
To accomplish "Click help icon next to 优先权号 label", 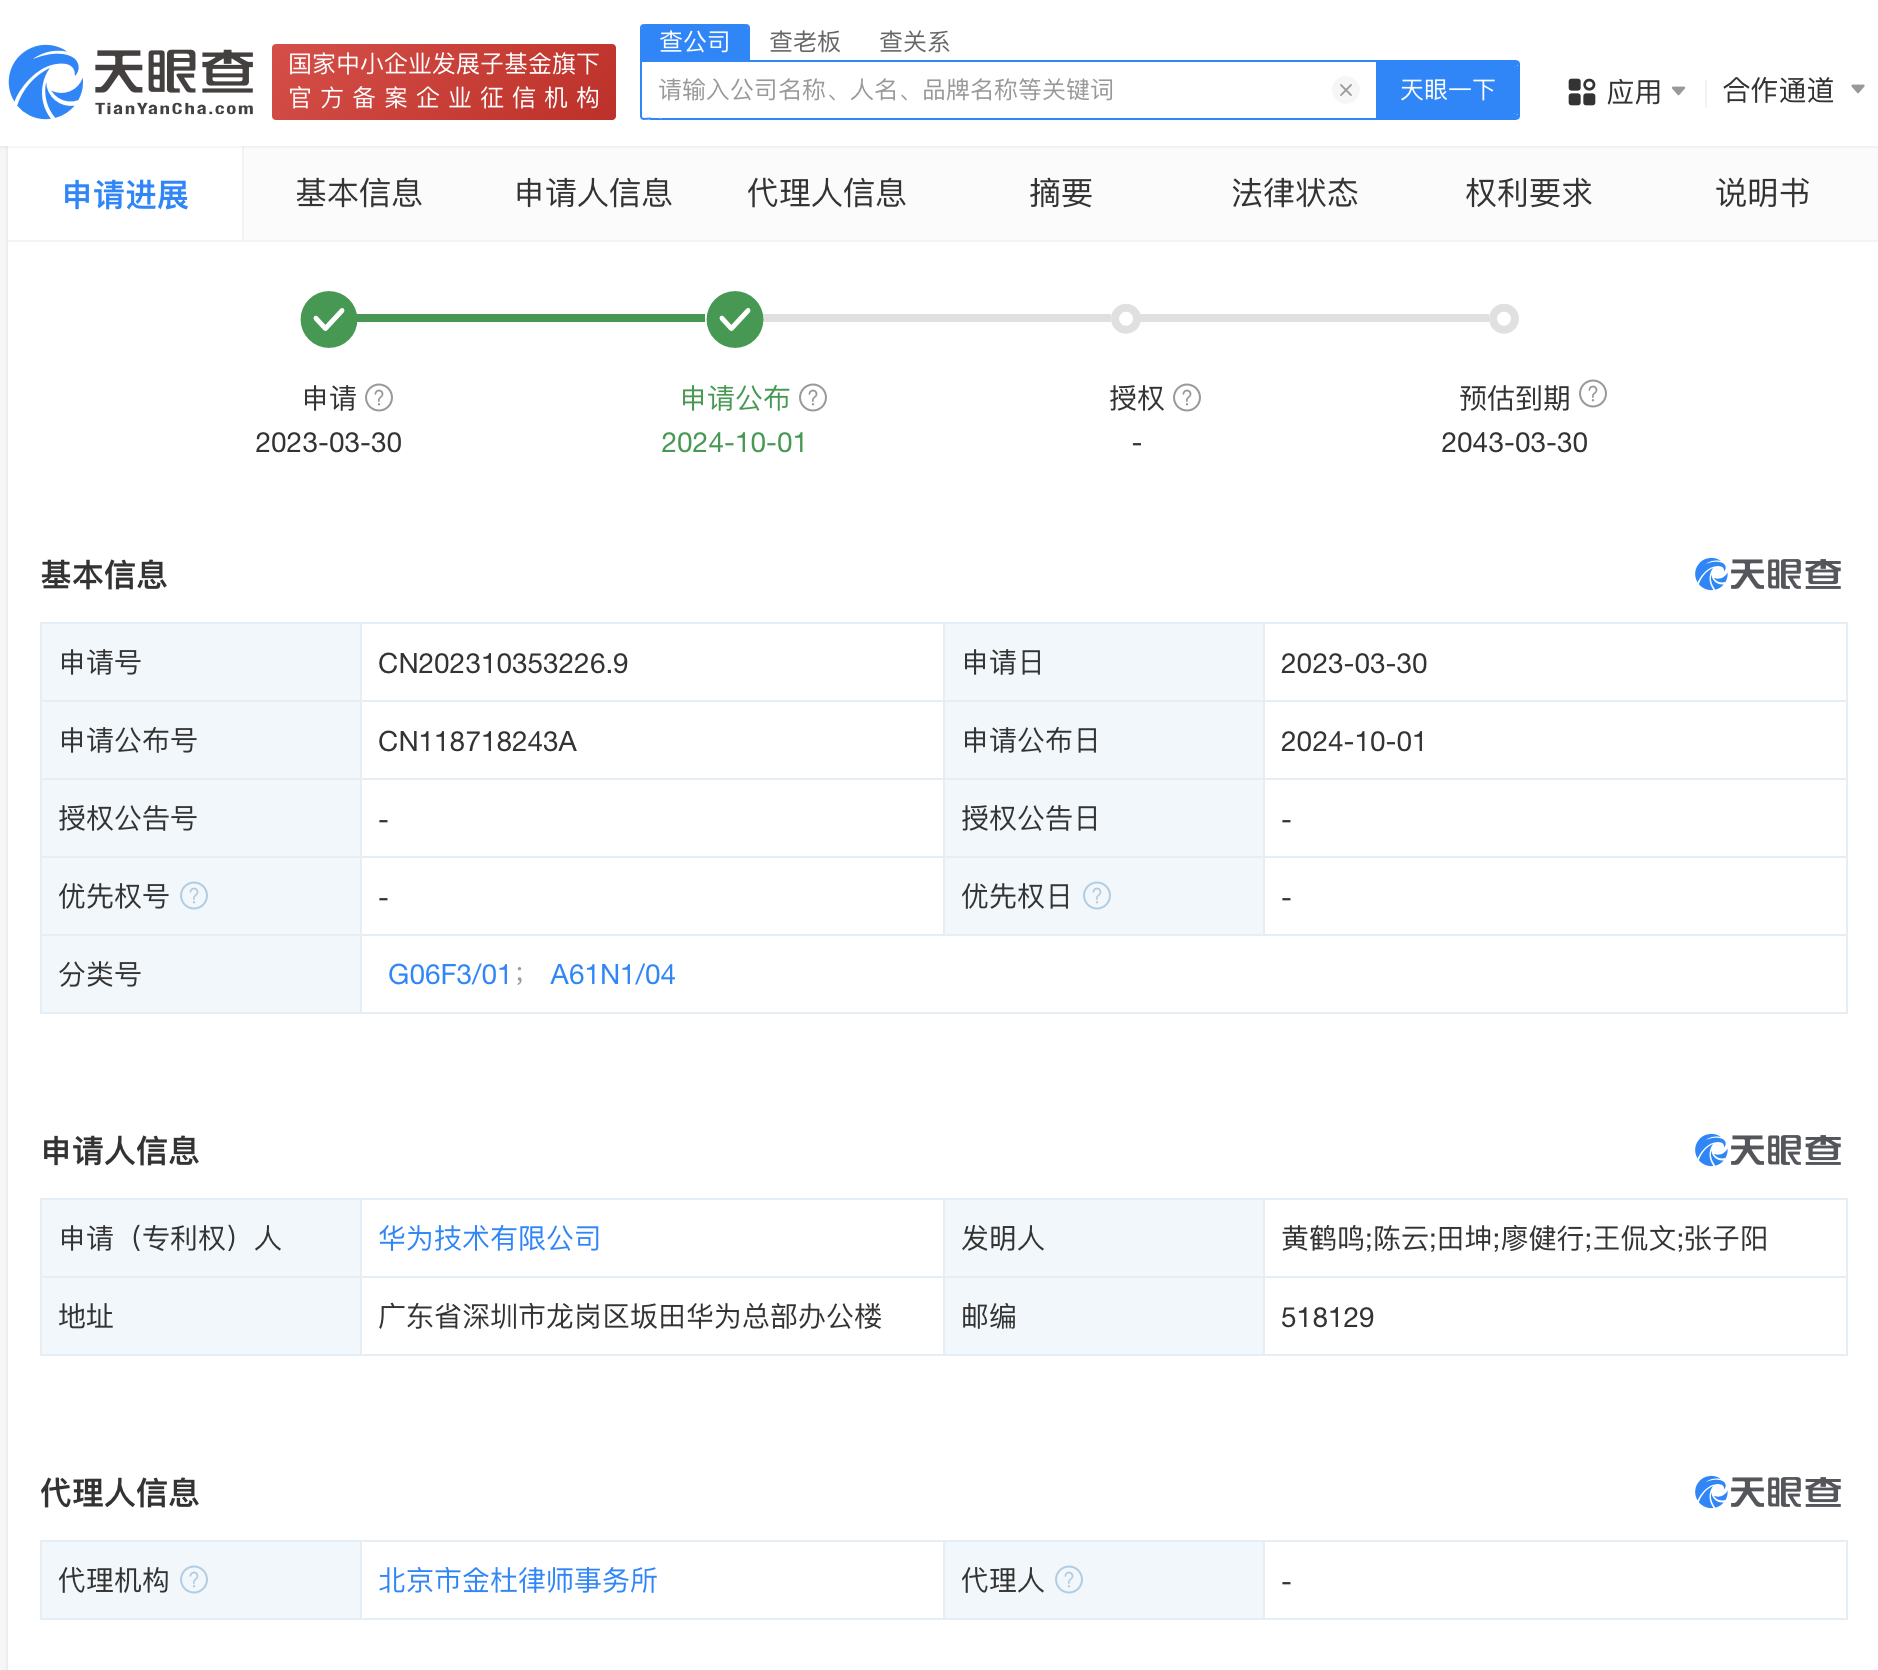I will [194, 896].
